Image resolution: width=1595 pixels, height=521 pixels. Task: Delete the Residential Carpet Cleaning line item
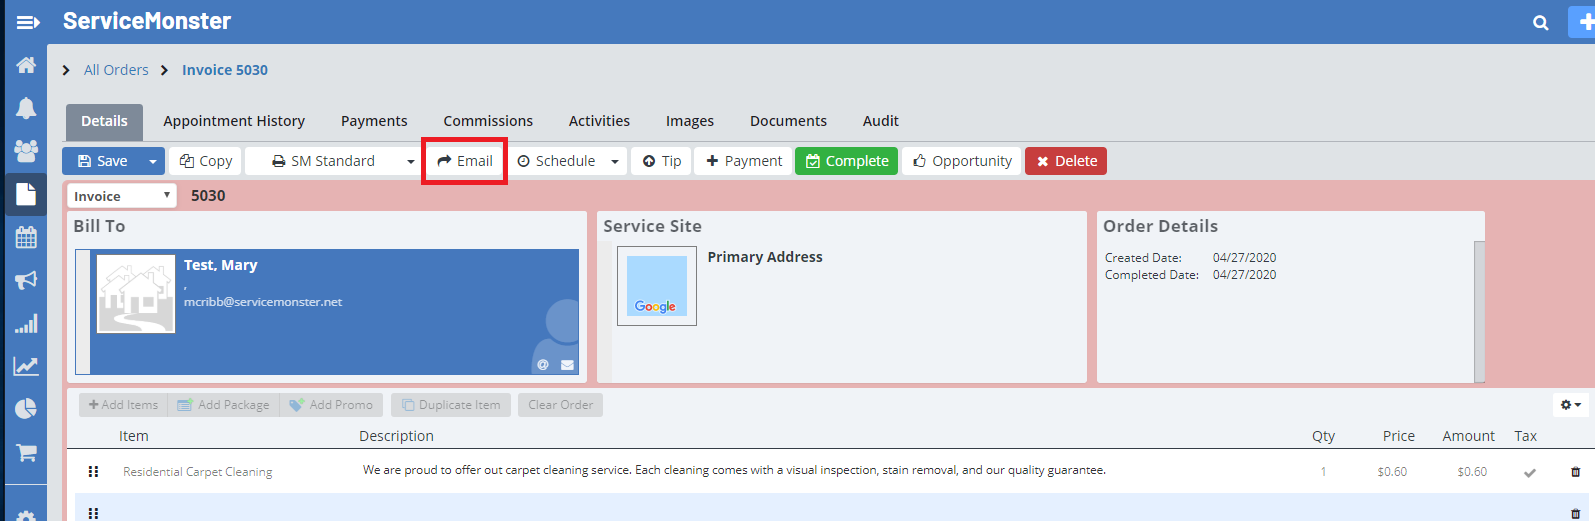pyautogui.click(x=1576, y=472)
